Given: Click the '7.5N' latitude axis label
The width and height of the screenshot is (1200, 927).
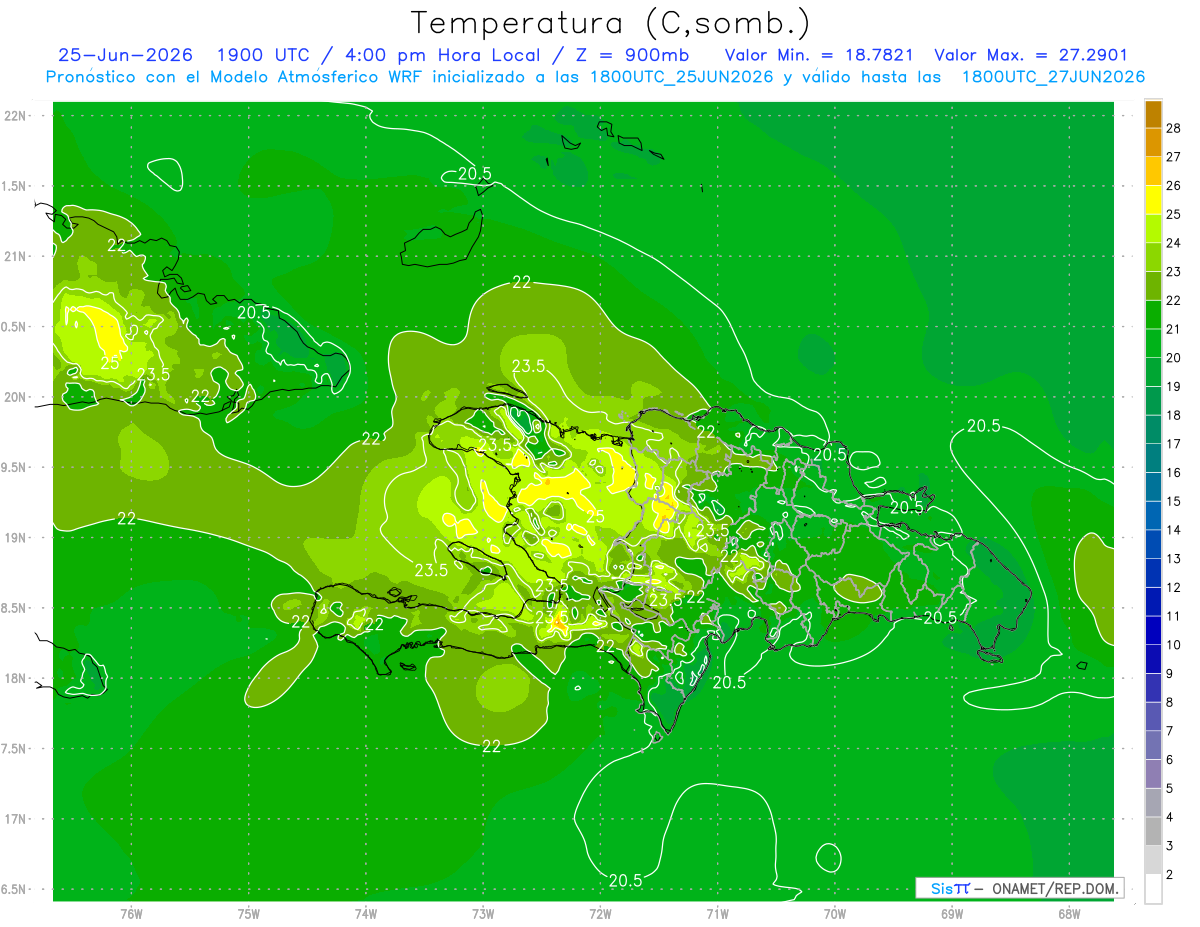Looking at the screenshot, I should 15,749.
